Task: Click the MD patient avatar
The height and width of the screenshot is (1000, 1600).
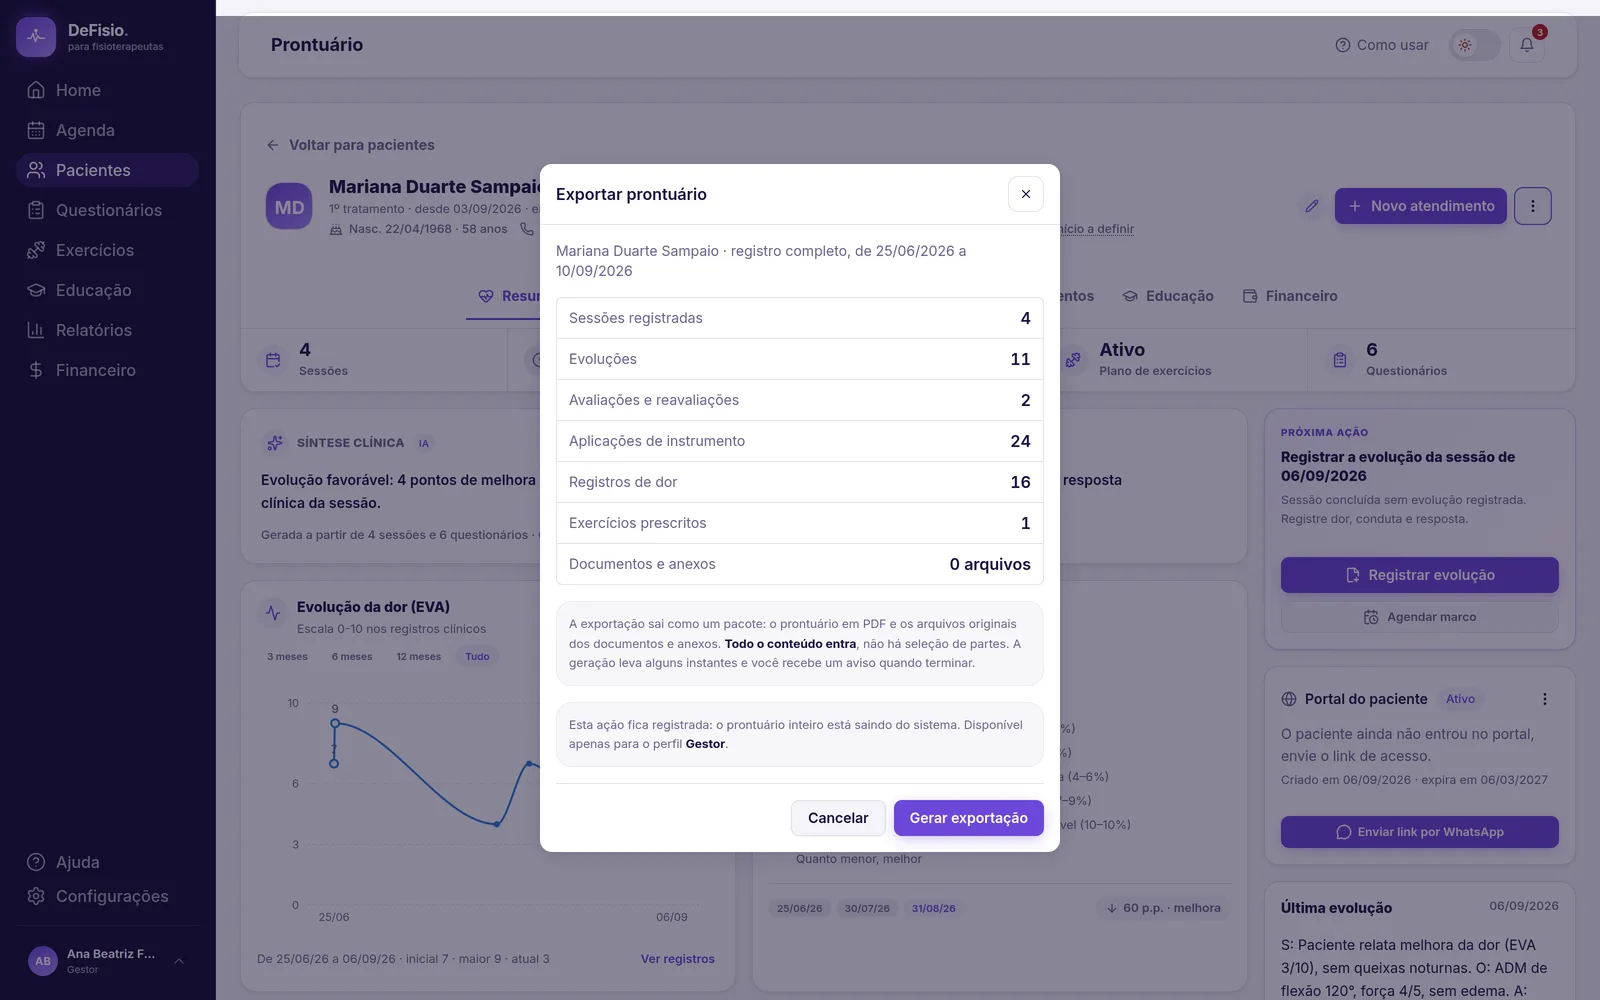Action: point(289,207)
